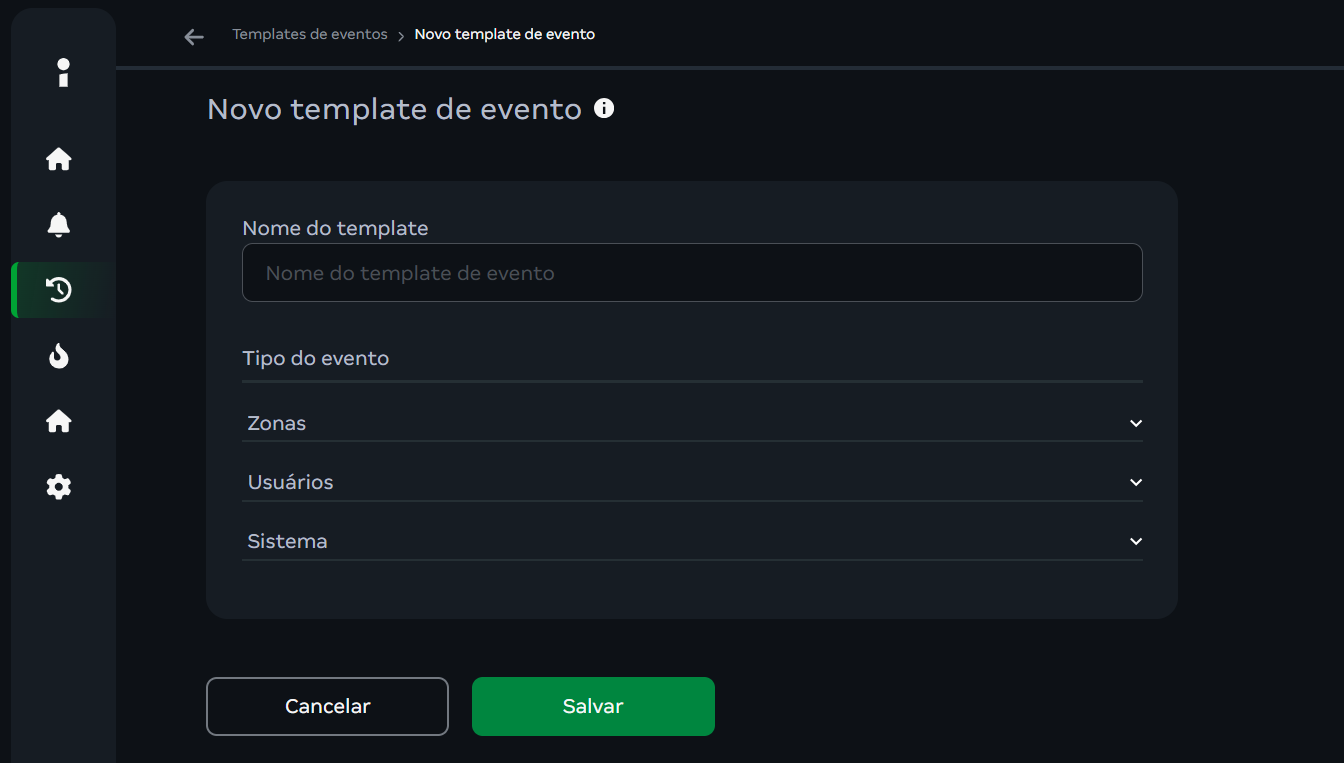Click the green highlight bar beside history icon
Viewport: 1344px width, 763px height.
coord(13,290)
